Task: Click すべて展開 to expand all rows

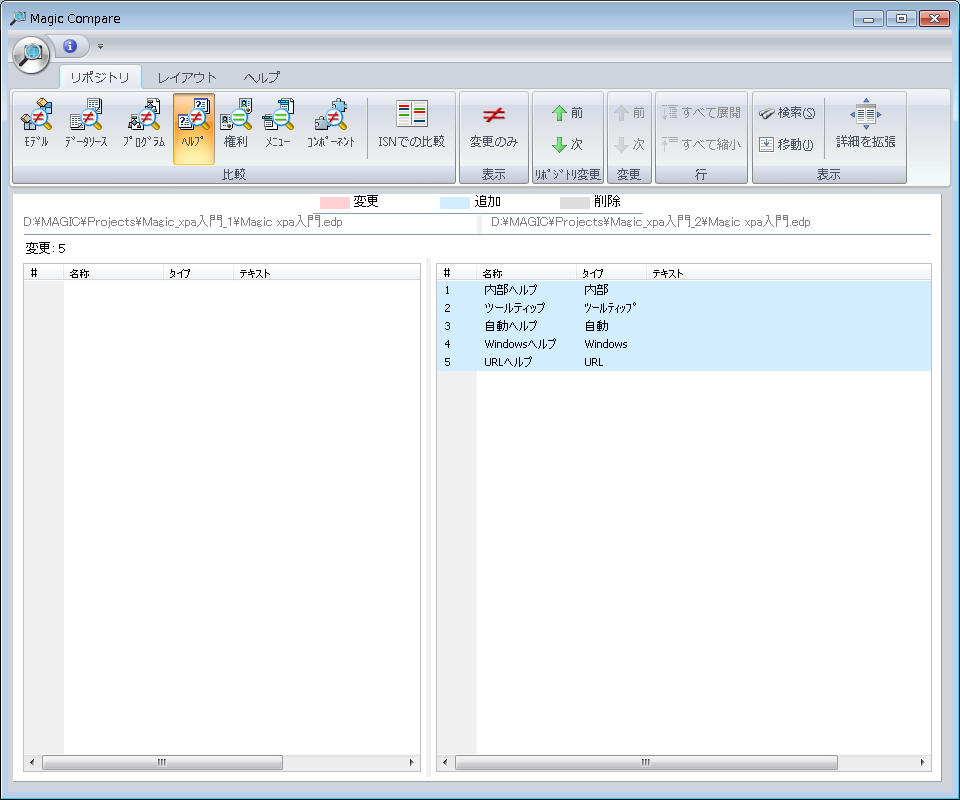Action: coord(701,113)
